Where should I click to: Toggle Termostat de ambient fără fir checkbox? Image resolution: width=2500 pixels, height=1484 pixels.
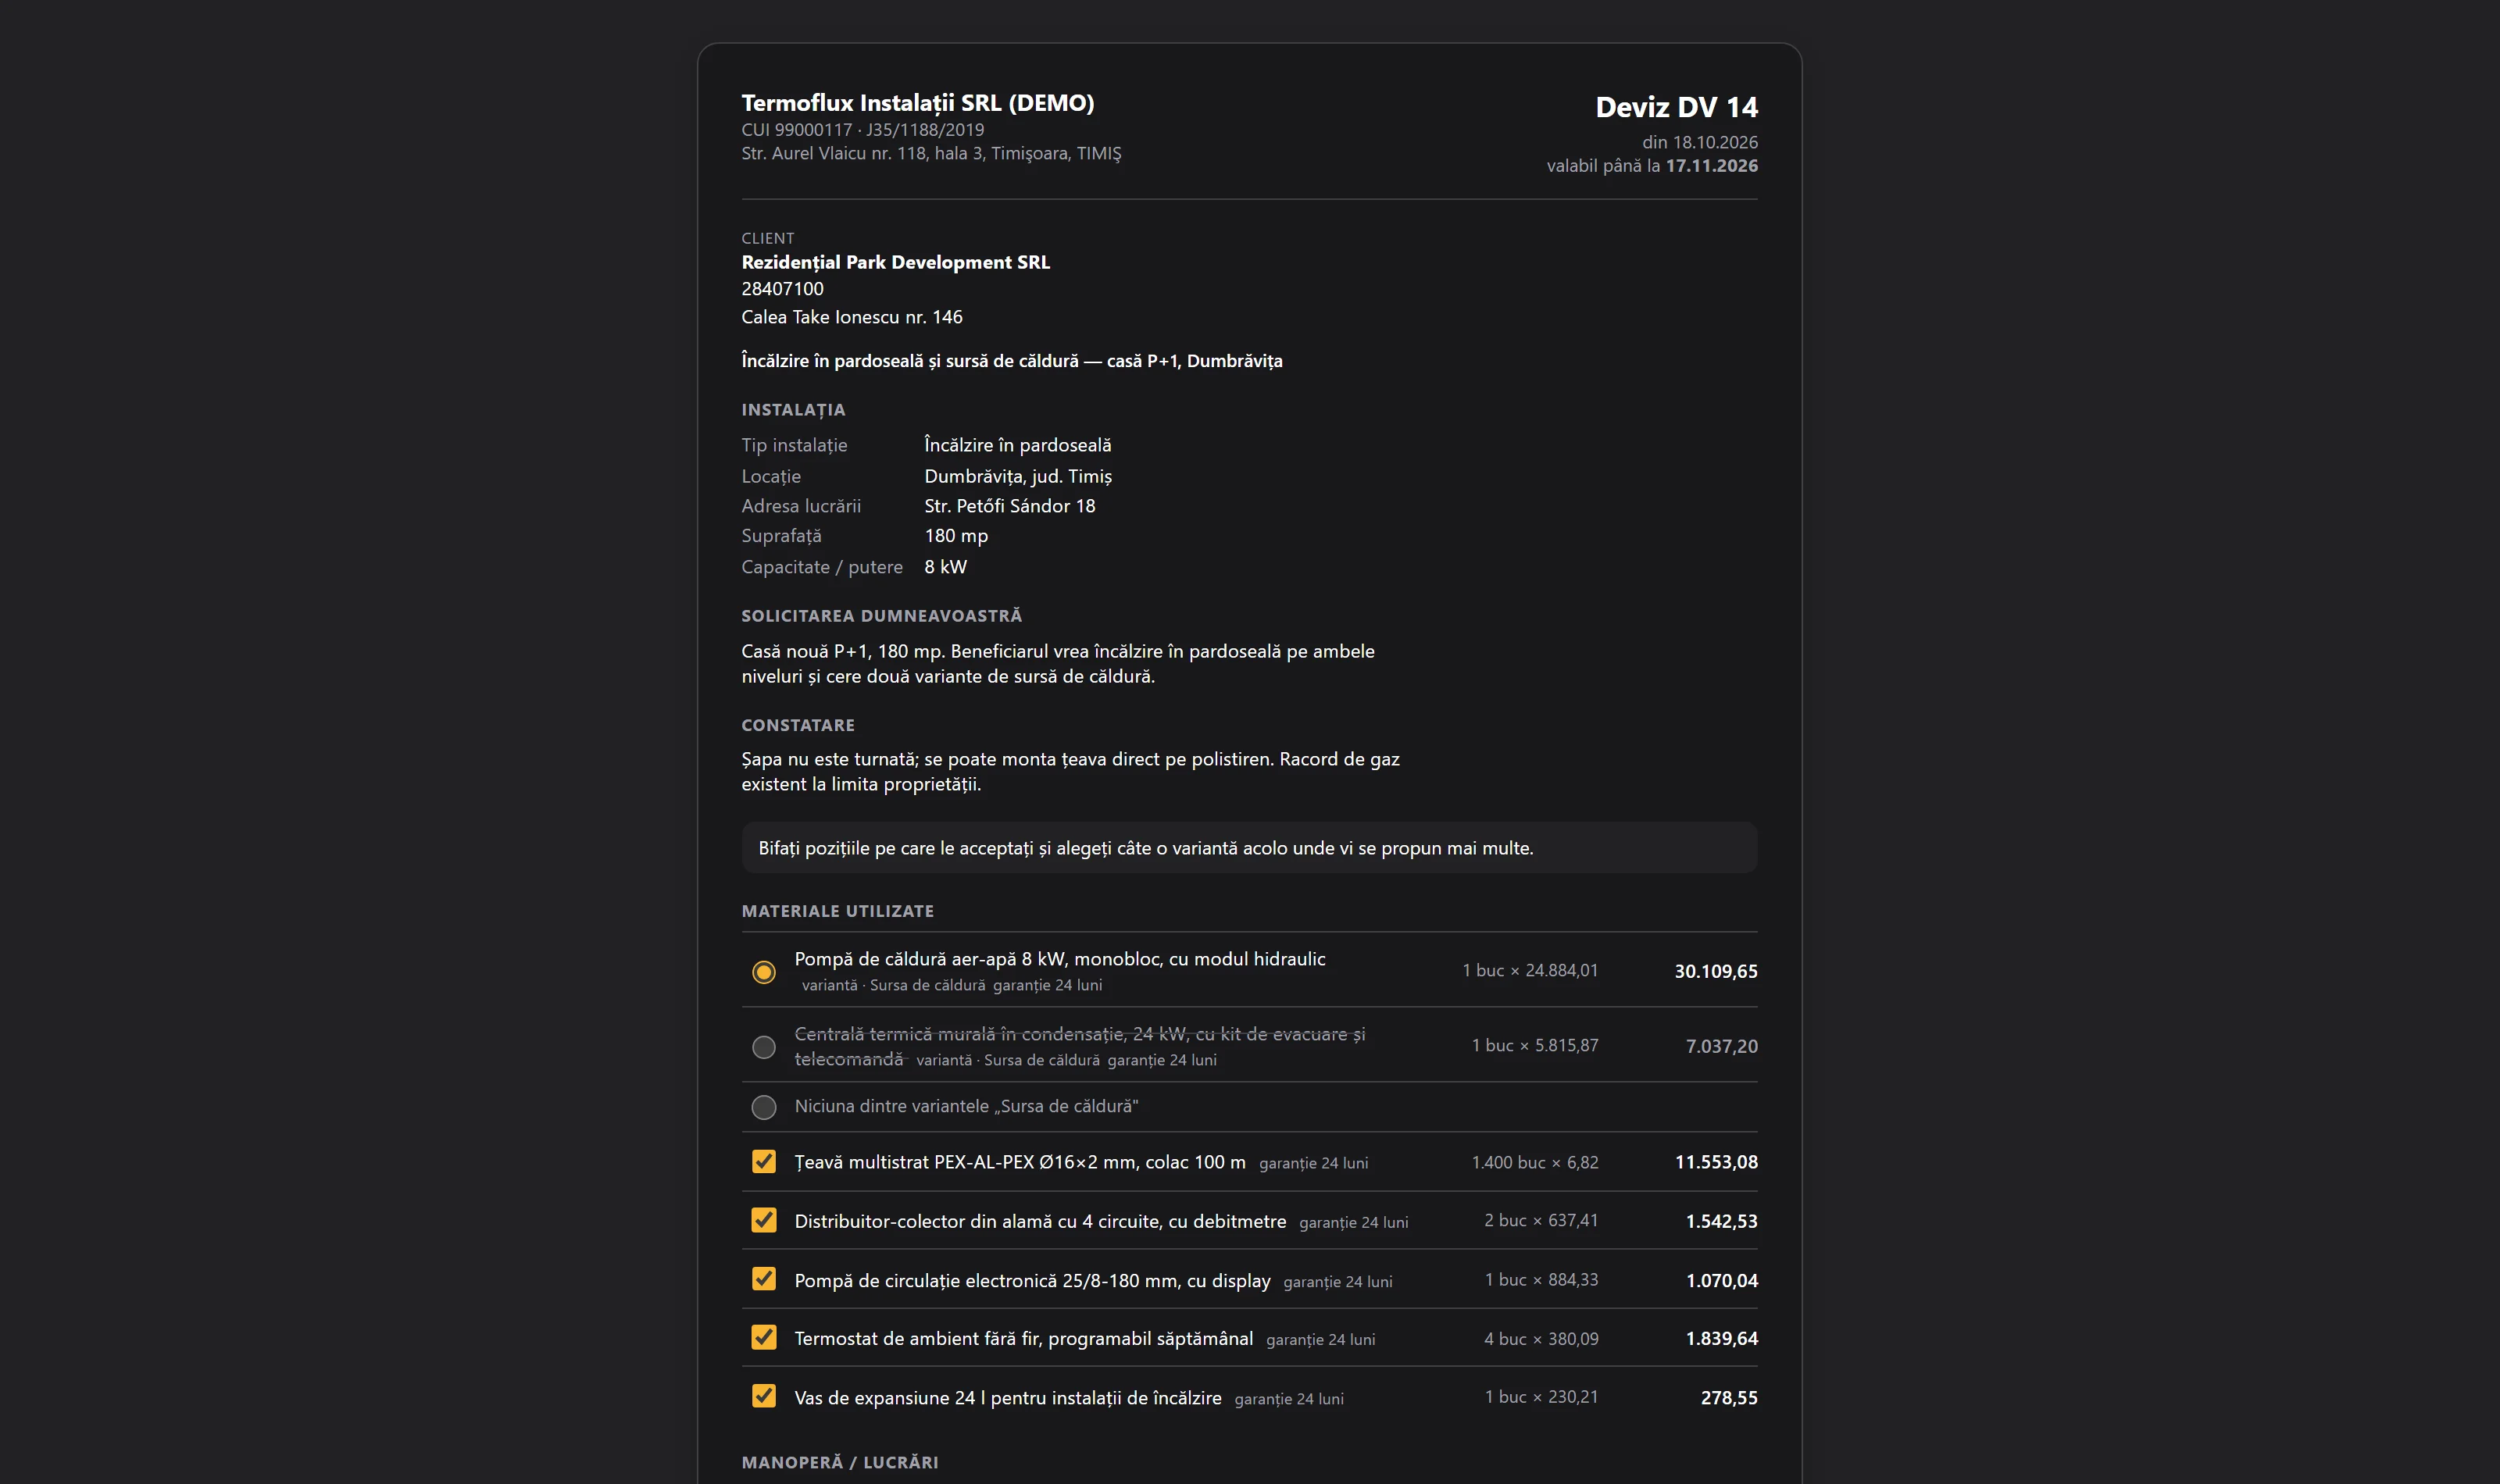tap(763, 1337)
